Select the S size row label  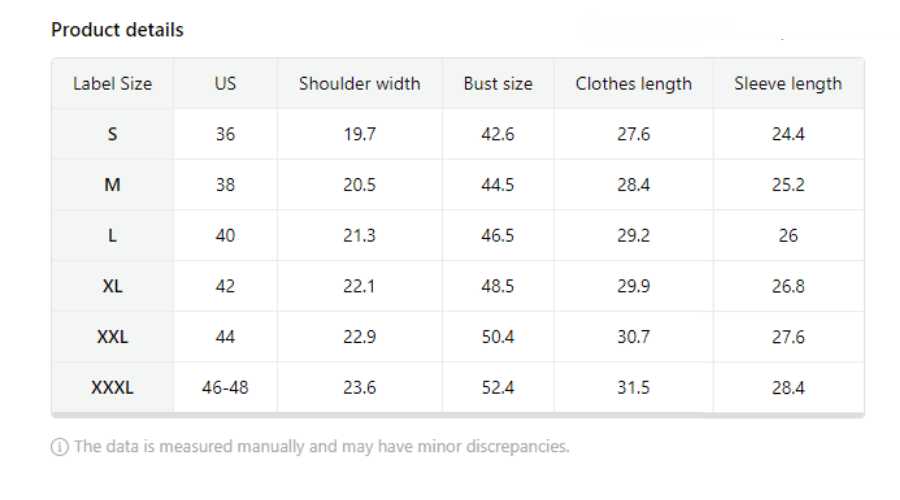tap(112, 134)
